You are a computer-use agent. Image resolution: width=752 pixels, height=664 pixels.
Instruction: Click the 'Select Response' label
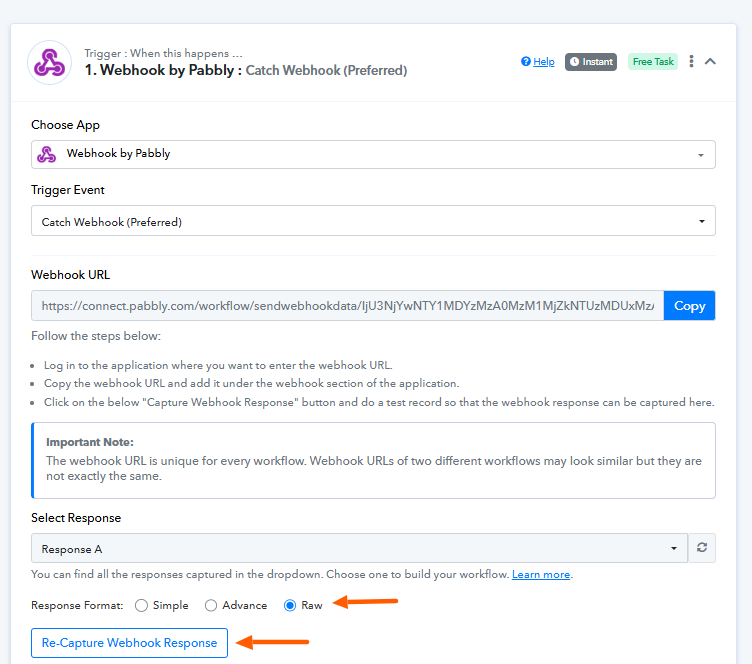pos(76,518)
